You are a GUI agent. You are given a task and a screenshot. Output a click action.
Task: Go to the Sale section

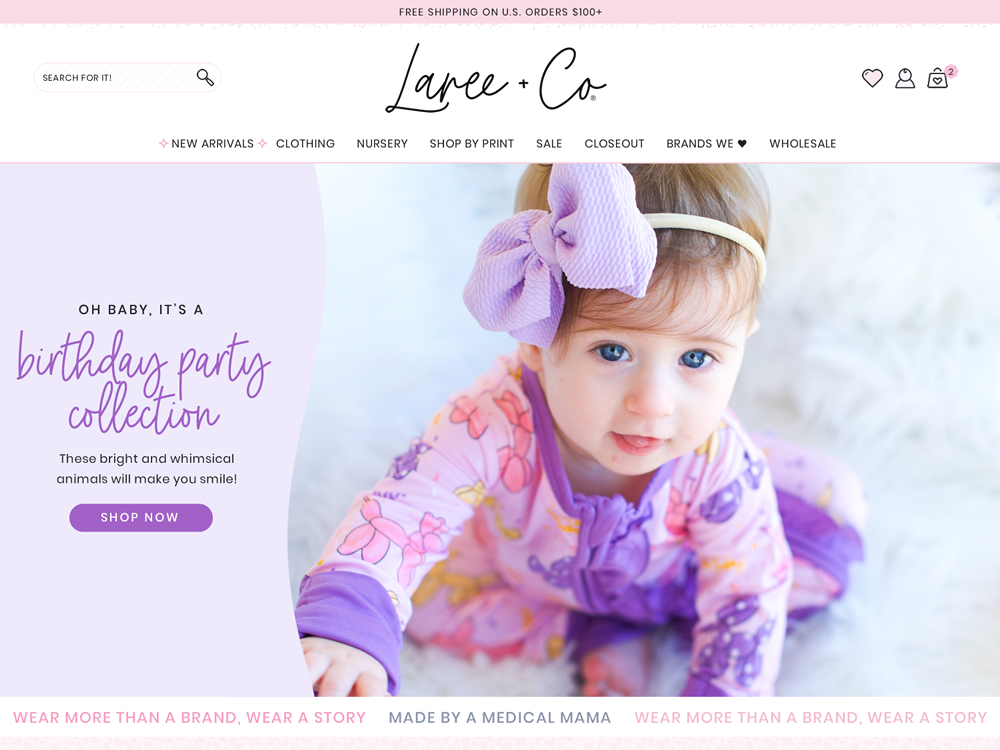point(549,143)
